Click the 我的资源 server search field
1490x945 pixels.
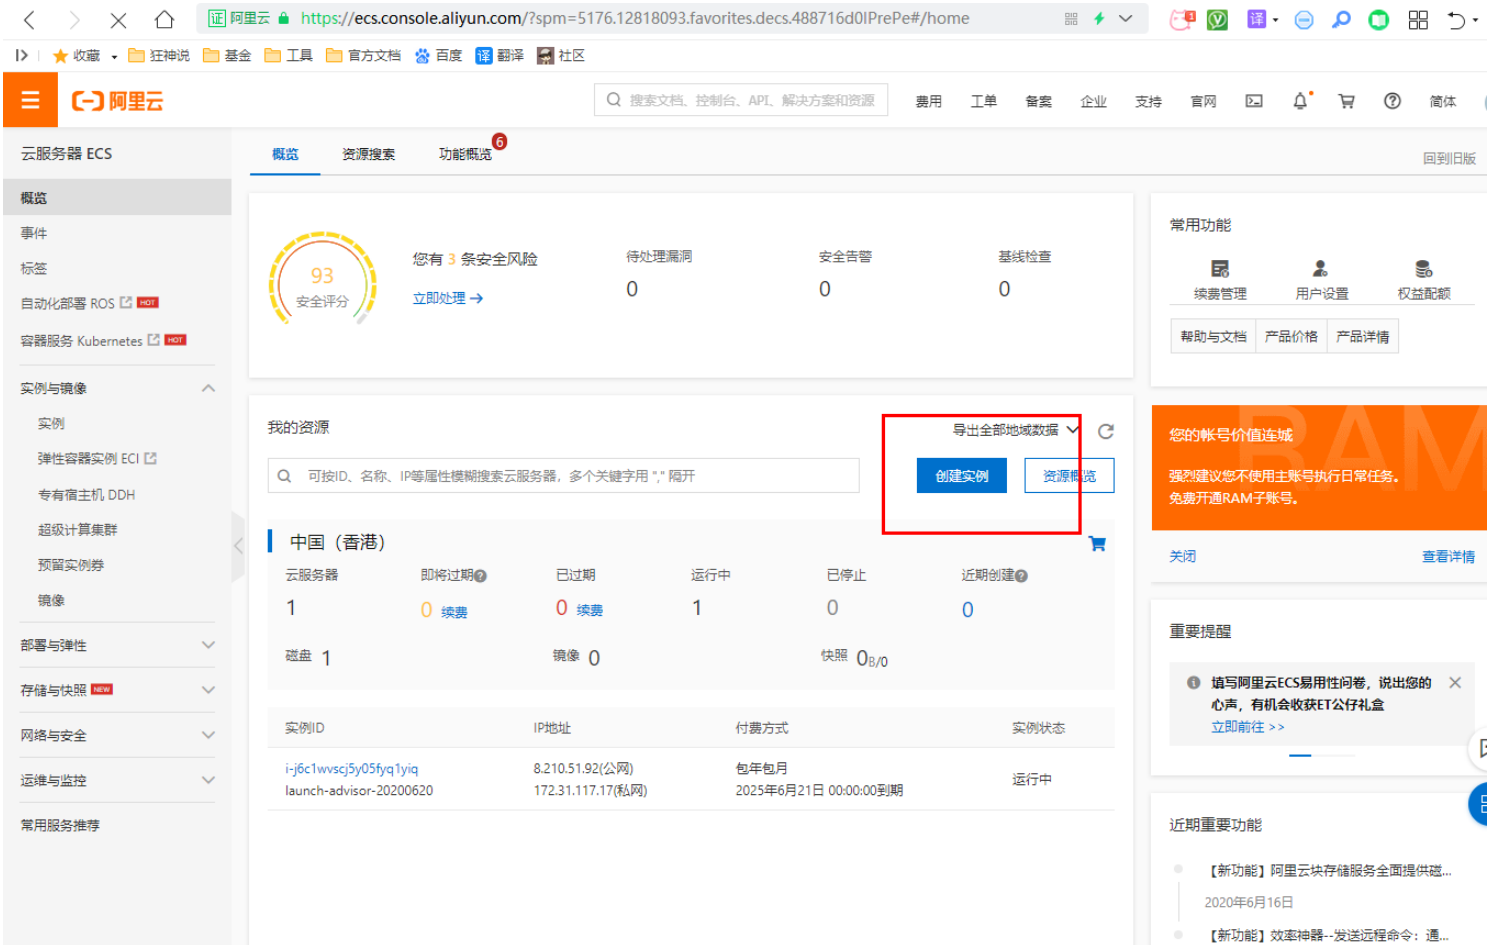click(x=563, y=476)
